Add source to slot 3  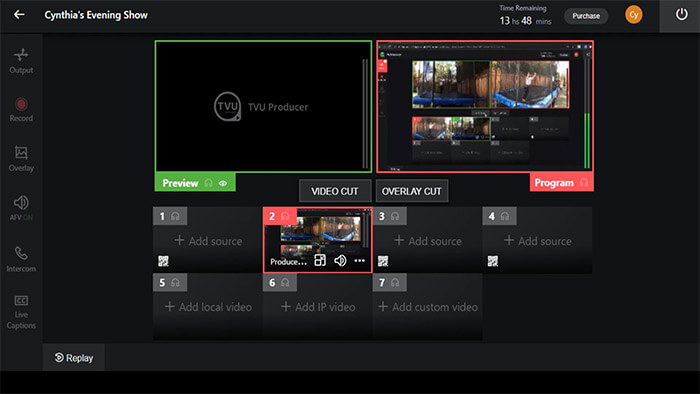pyautogui.click(x=428, y=241)
